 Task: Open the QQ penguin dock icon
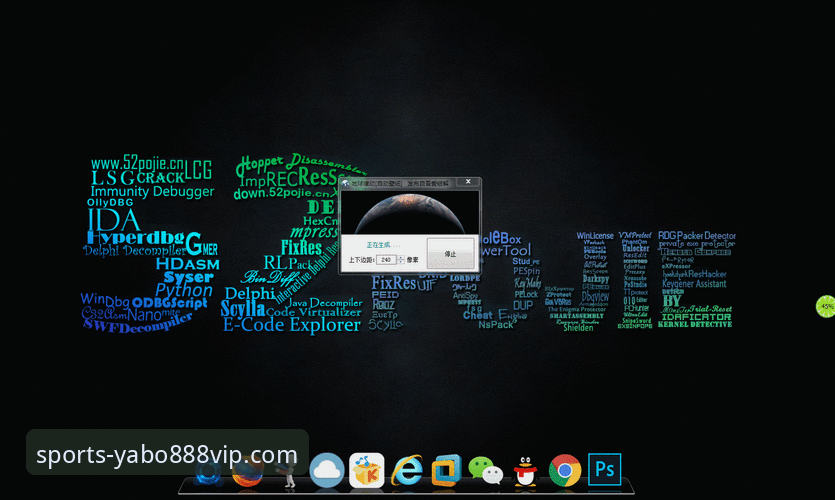[525, 471]
